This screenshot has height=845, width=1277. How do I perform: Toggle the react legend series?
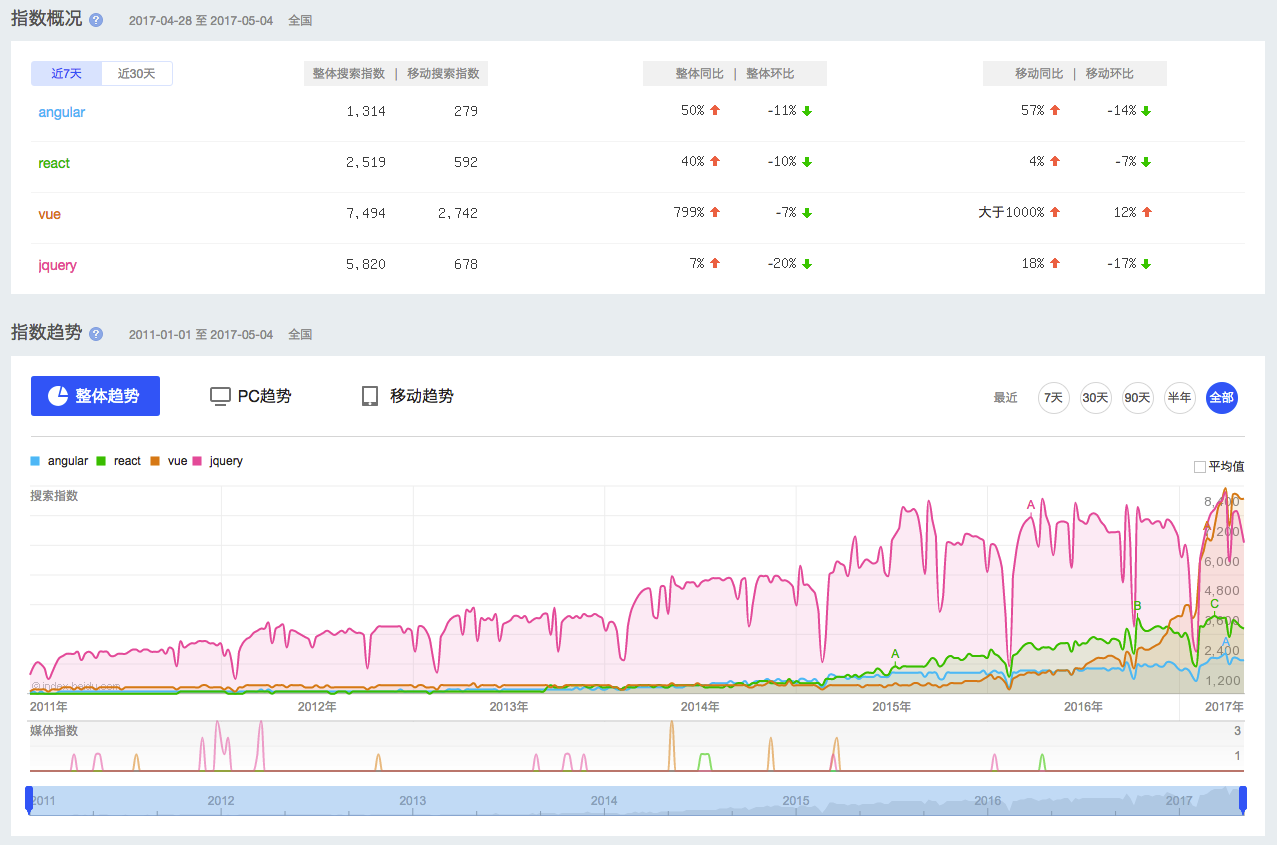[x=118, y=461]
